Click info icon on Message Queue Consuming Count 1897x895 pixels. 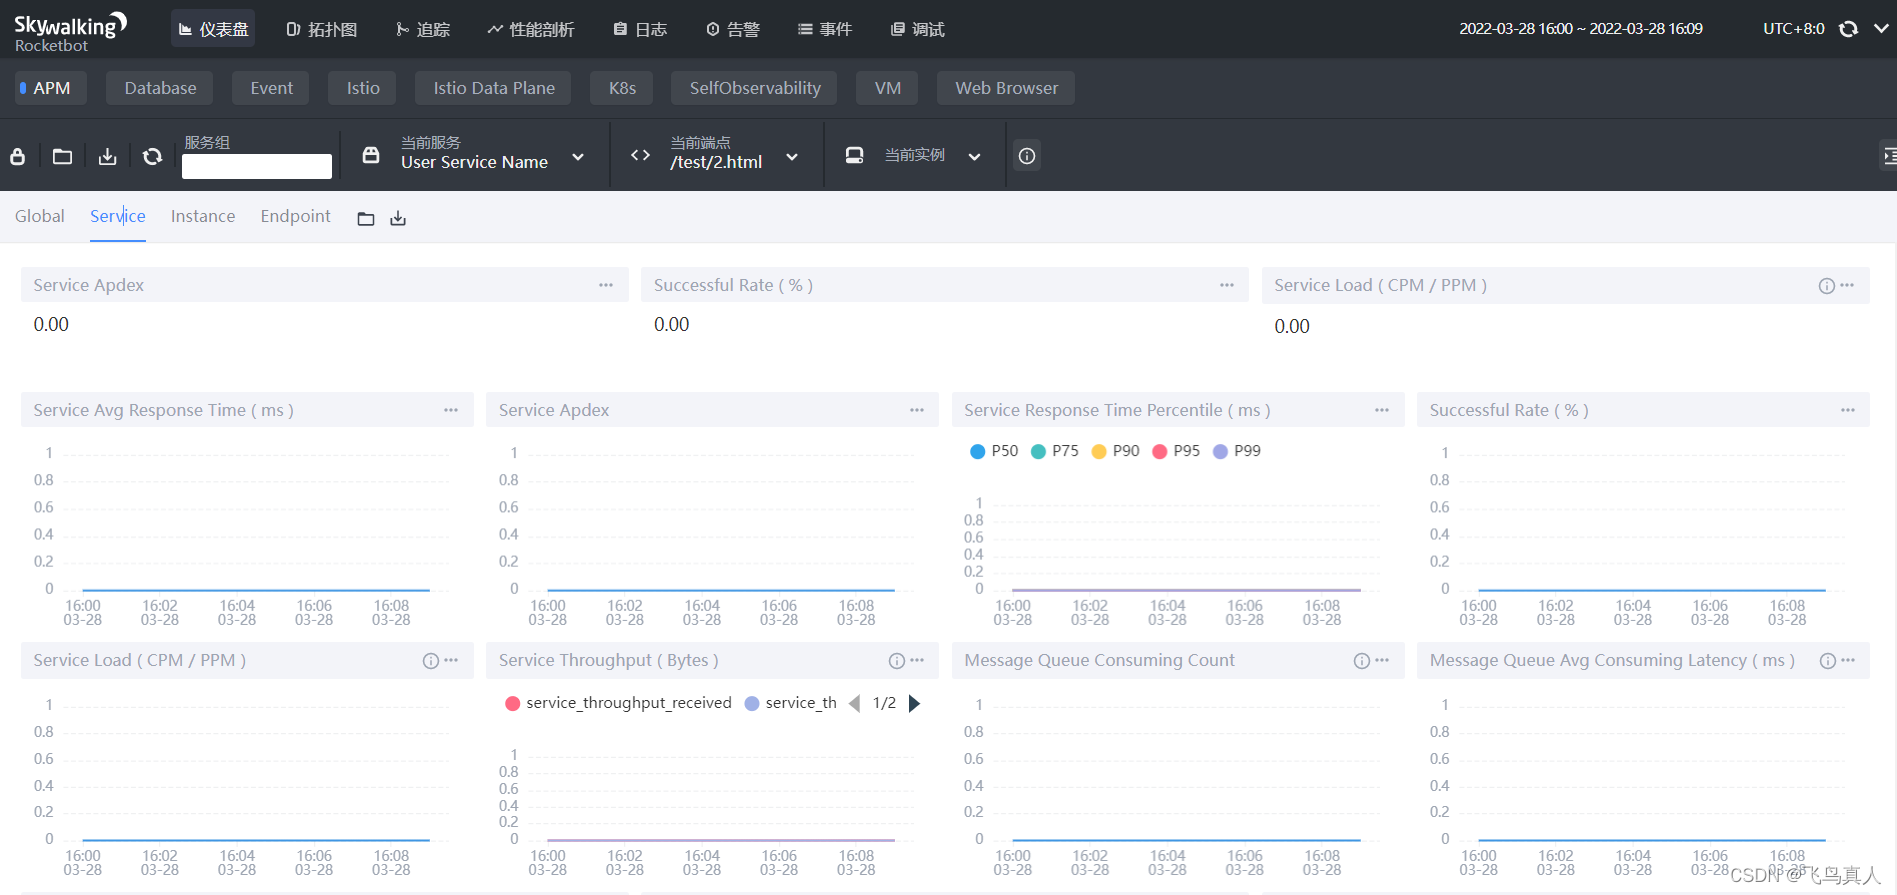coord(1362,661)
